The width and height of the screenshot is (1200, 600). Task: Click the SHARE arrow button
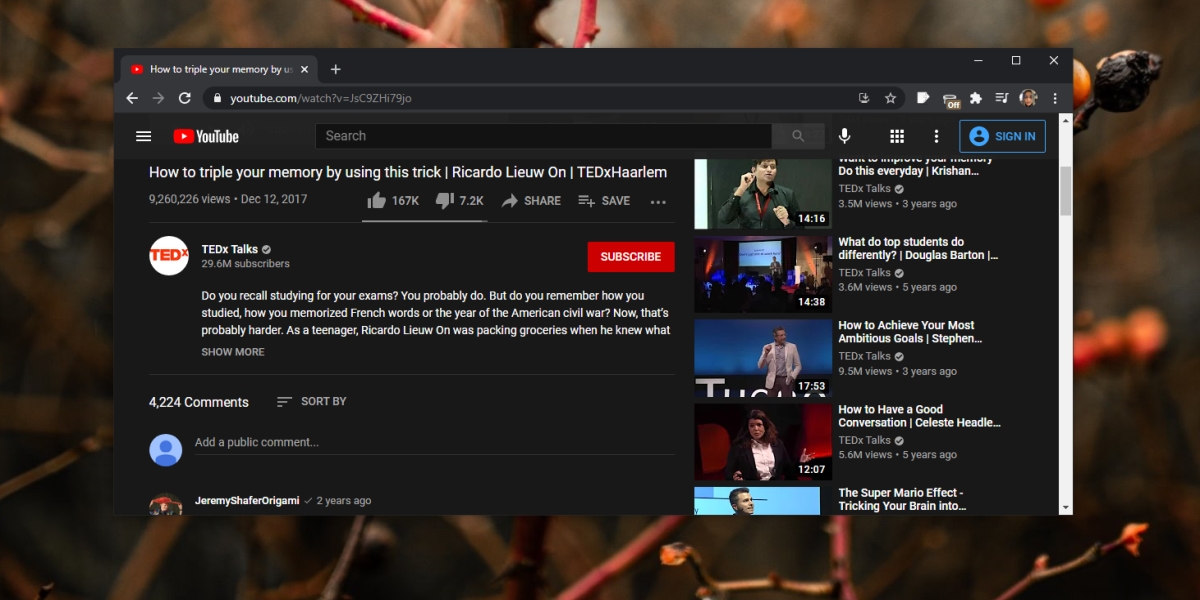click(531, 201)
